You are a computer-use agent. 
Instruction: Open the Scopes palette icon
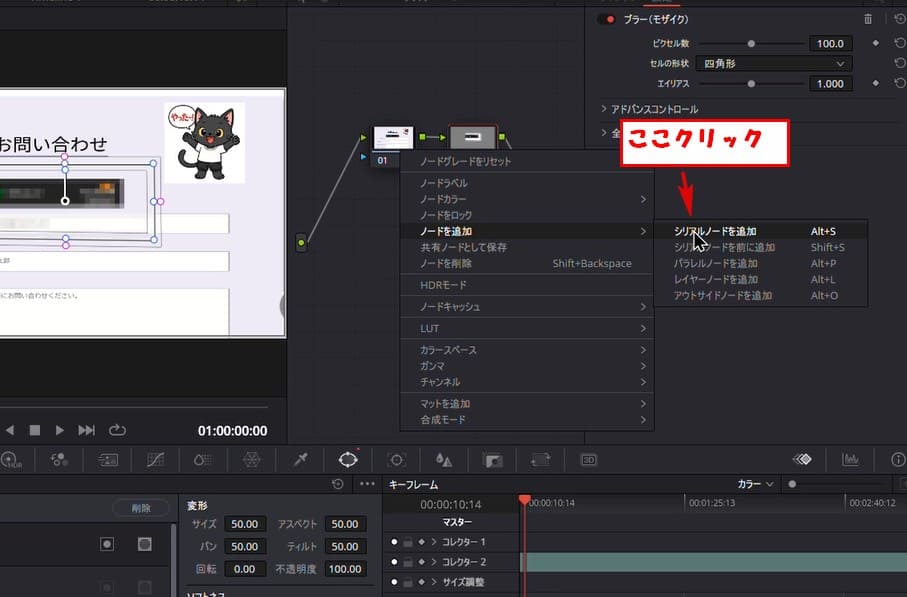850,459
